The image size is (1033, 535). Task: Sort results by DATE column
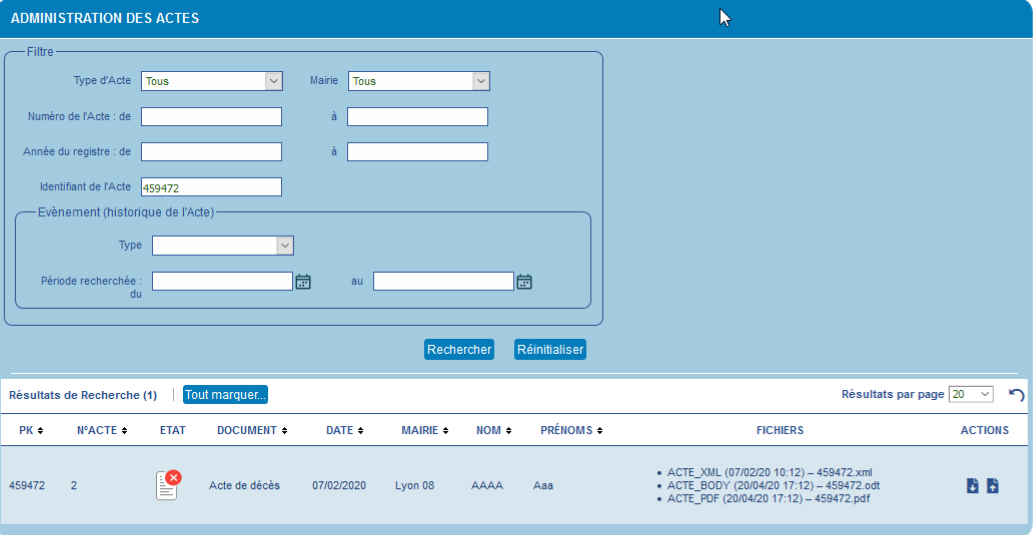[344, 430]
